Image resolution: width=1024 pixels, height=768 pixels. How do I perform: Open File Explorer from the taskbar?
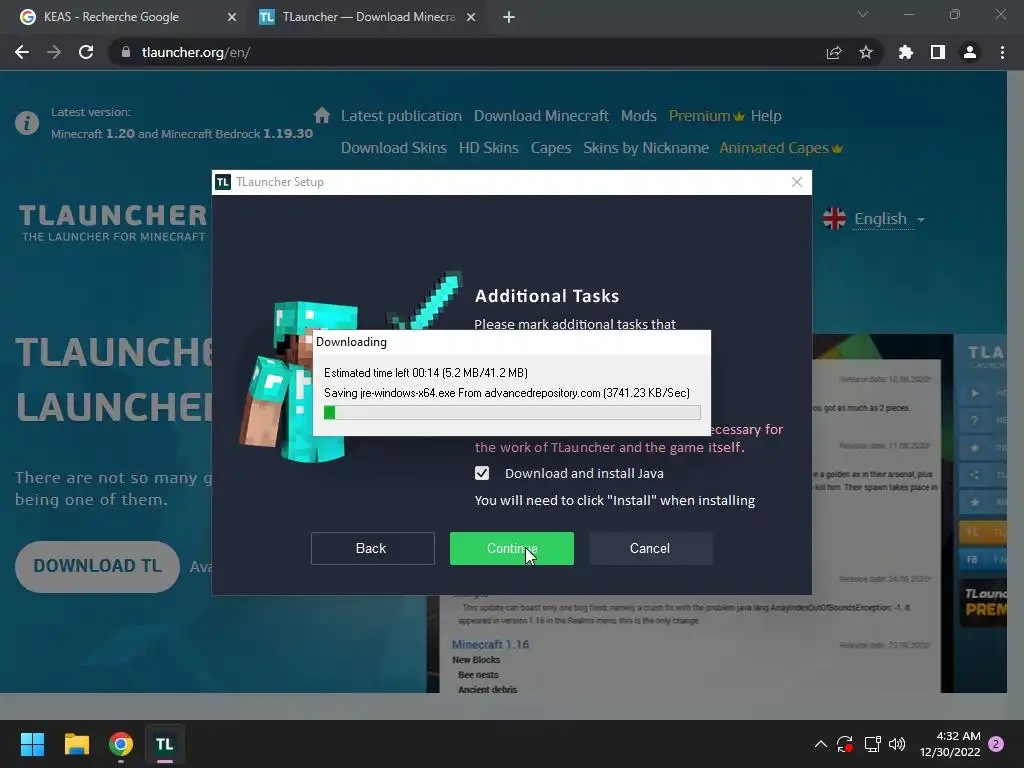point(76,744)
